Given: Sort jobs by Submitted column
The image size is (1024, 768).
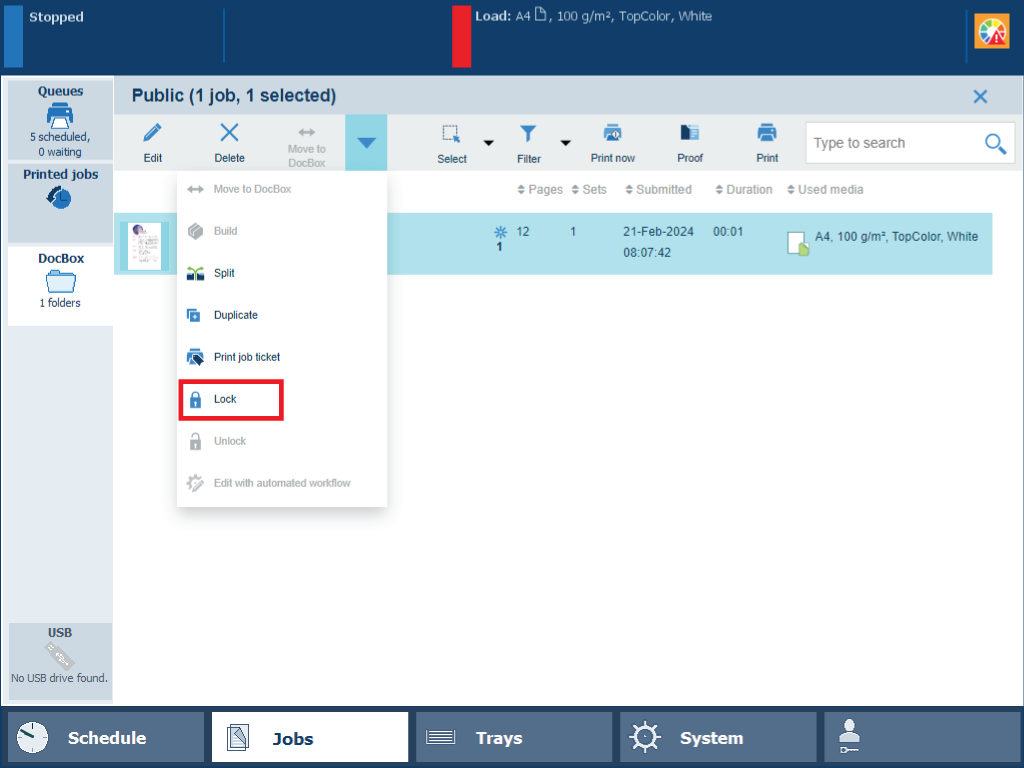Looking at the screenshot, I should [x=658, y=189].
